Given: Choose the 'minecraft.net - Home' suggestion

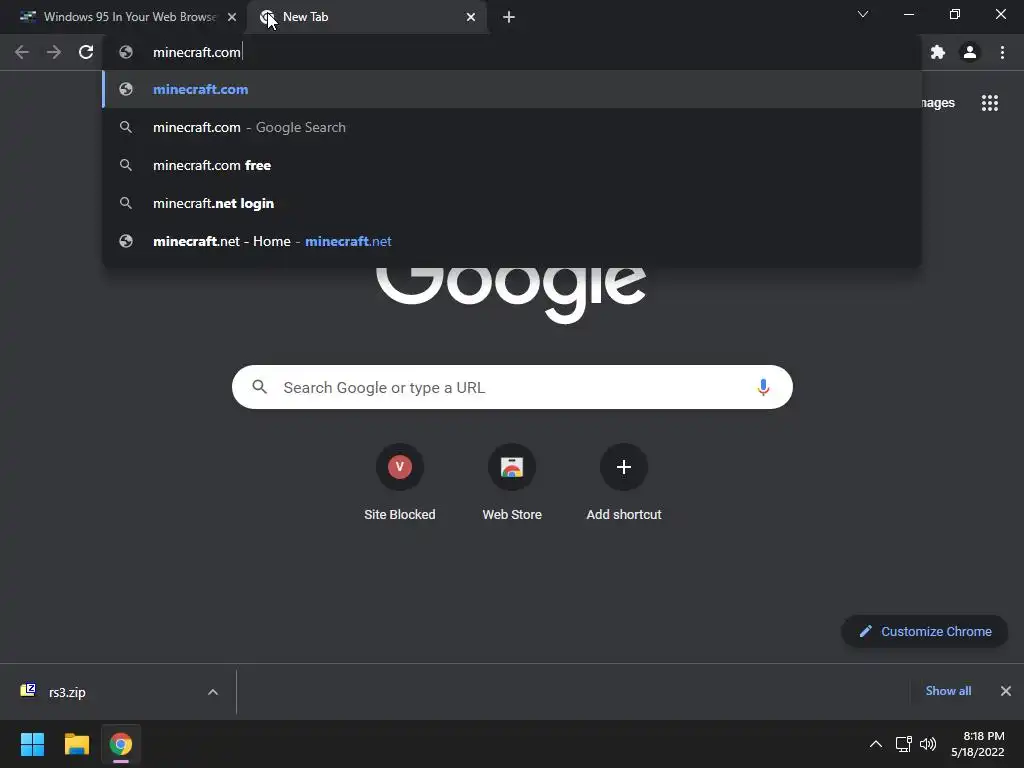Looking at the screenshot, I should 512,241.
